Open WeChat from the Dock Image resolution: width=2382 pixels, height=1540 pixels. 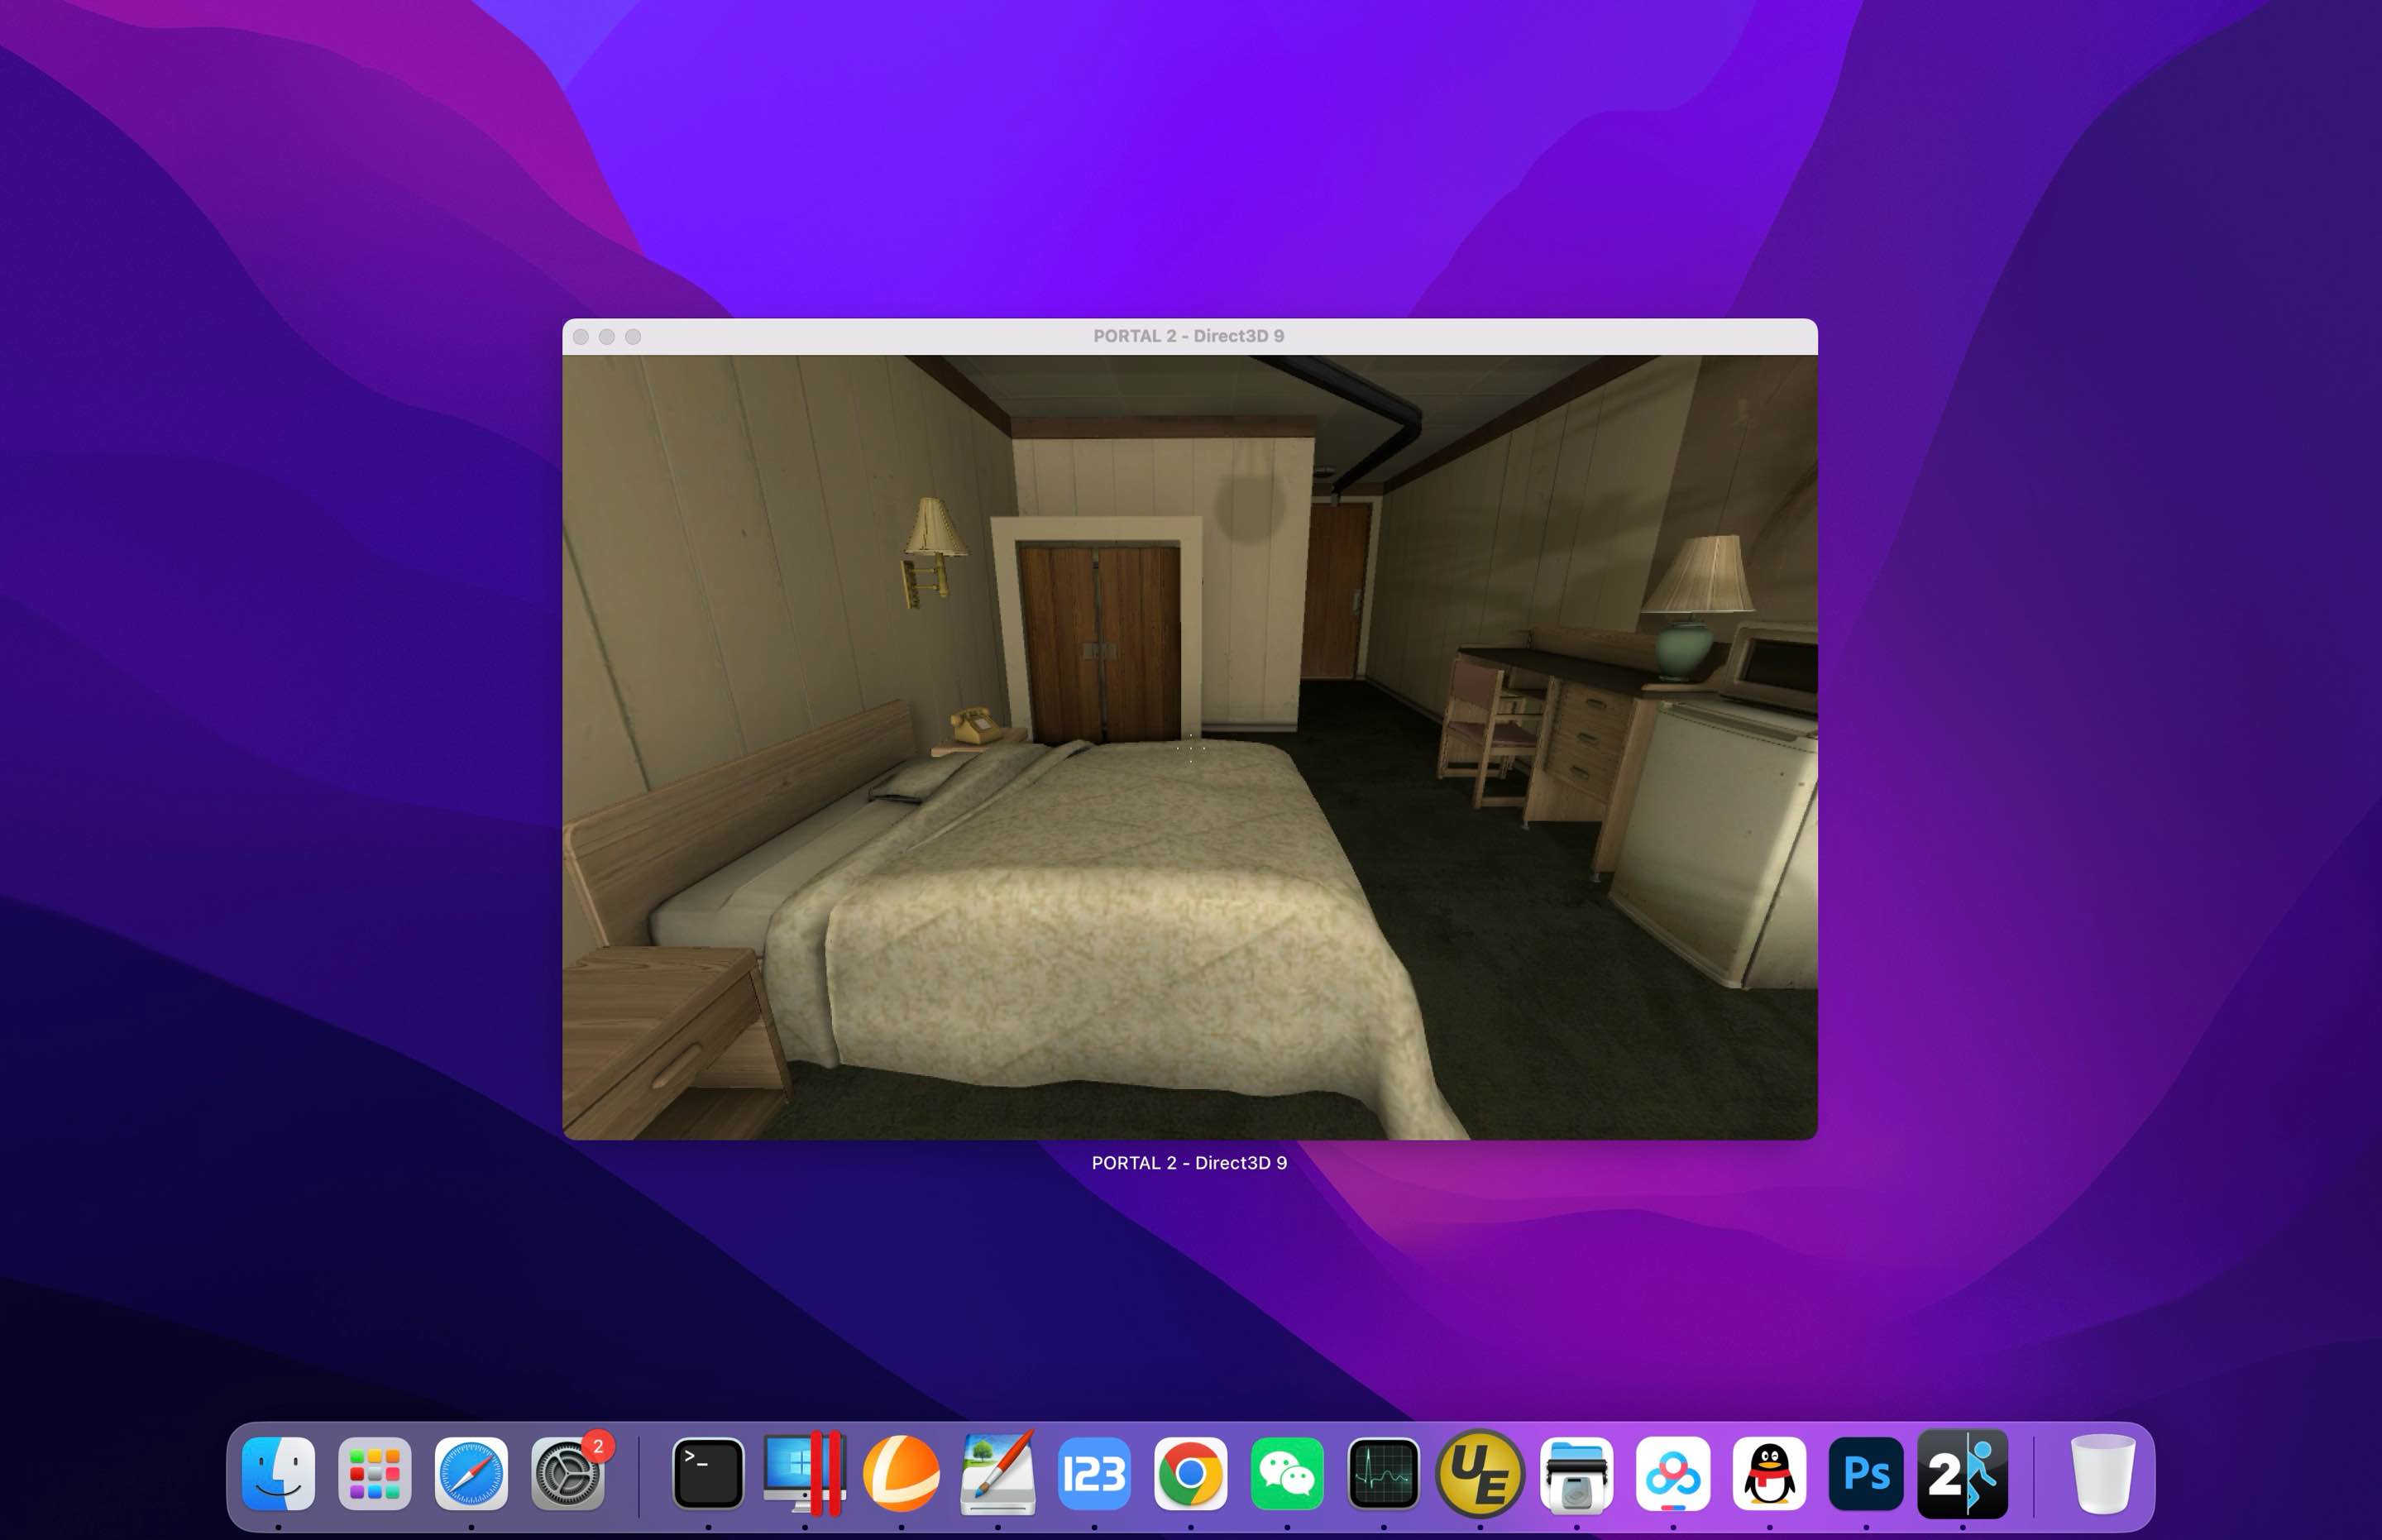pyautogui.click(x=1287, y=1473)
